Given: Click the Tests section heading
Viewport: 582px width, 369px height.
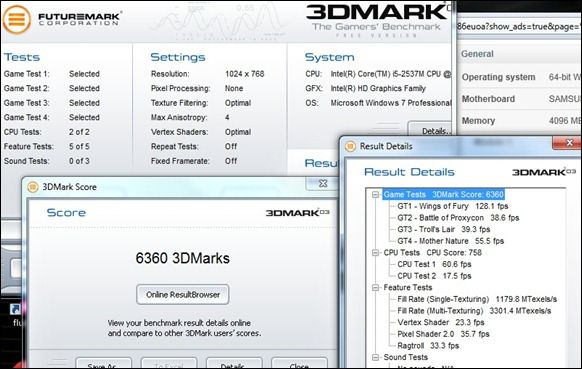Looking at the screenshot, I should (22, 57).
